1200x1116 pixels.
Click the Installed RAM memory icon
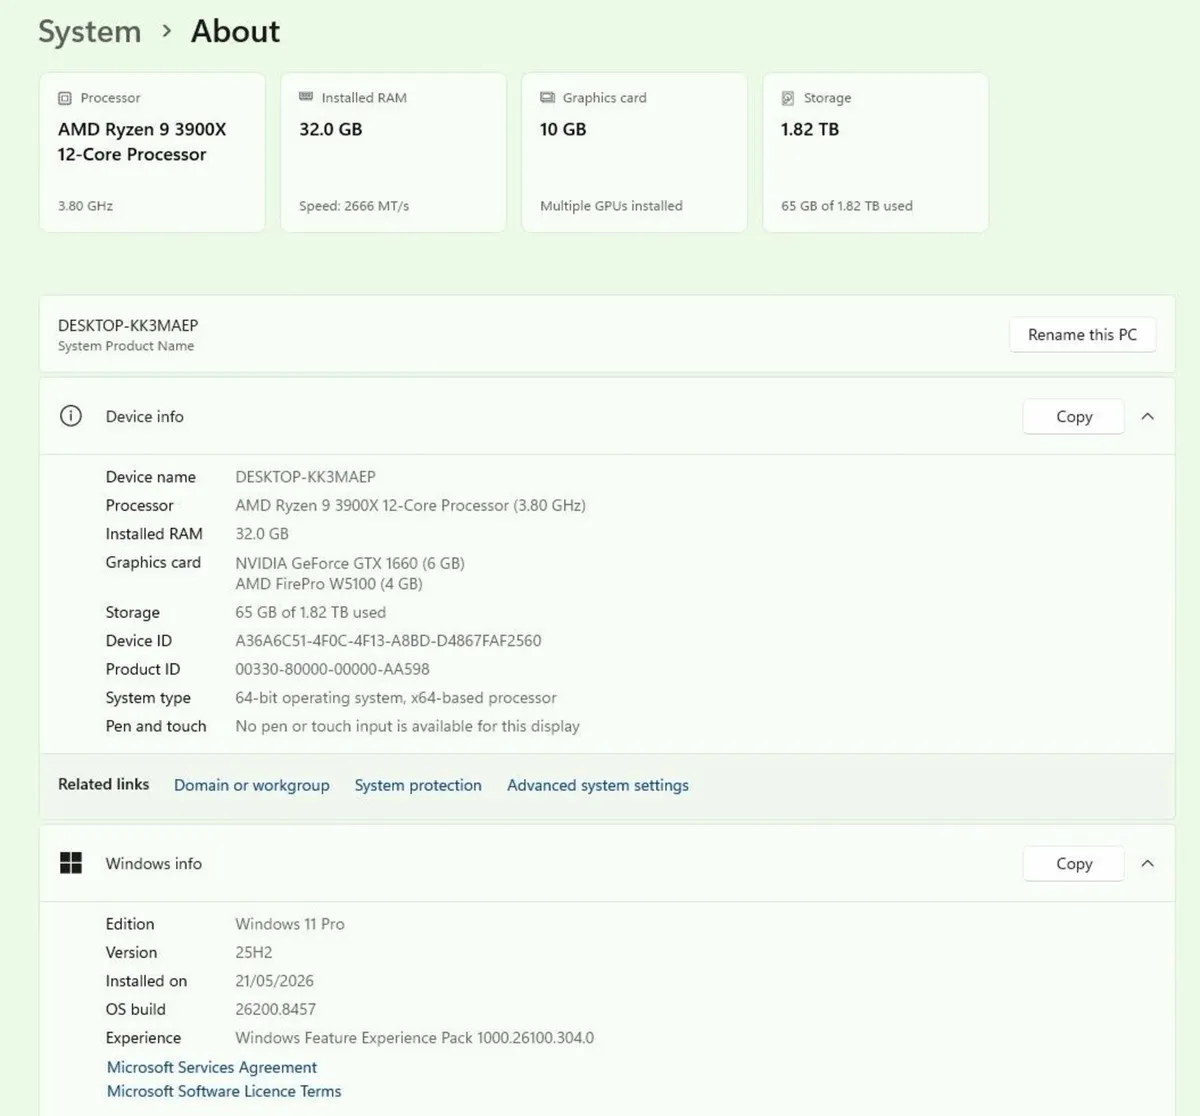coord(306,97)
